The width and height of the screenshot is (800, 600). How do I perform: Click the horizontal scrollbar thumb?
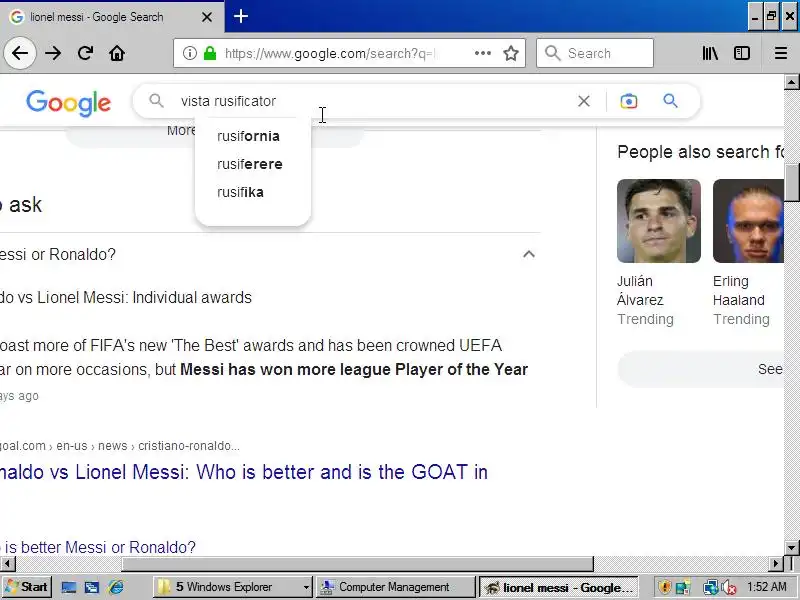(x=357, y=564)
